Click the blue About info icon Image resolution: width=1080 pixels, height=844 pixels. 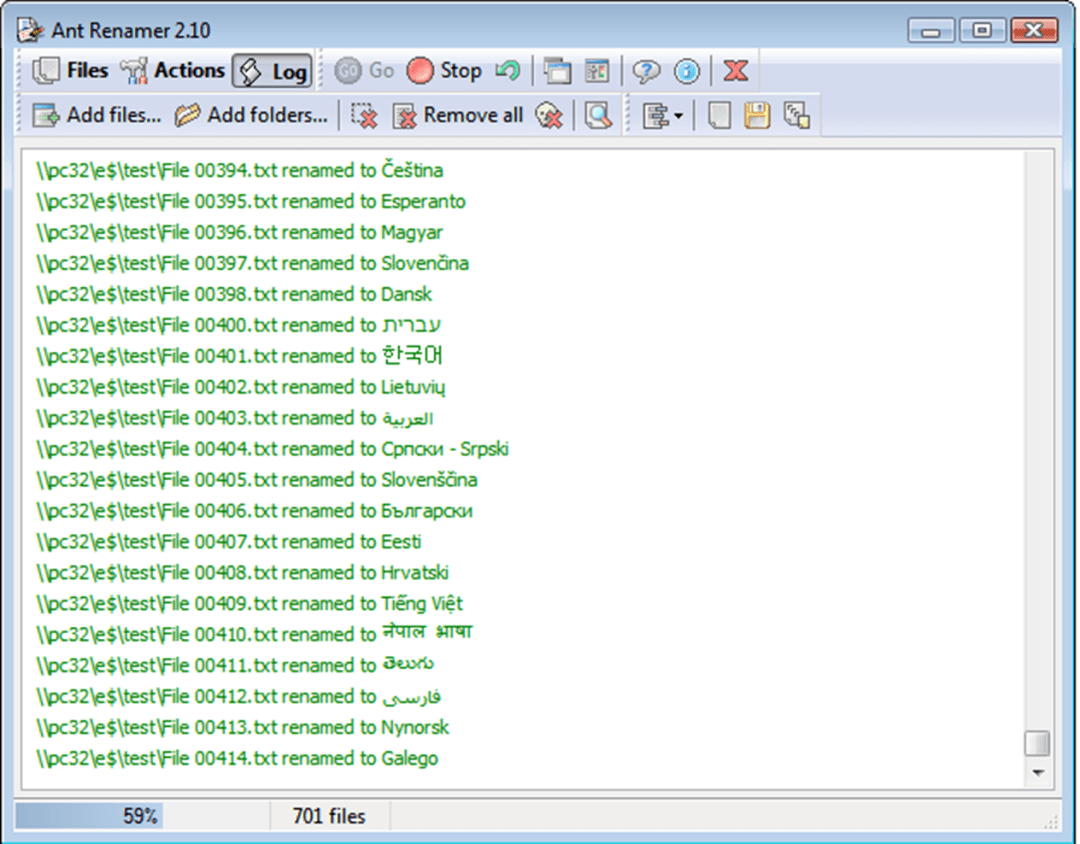(686, 71)
